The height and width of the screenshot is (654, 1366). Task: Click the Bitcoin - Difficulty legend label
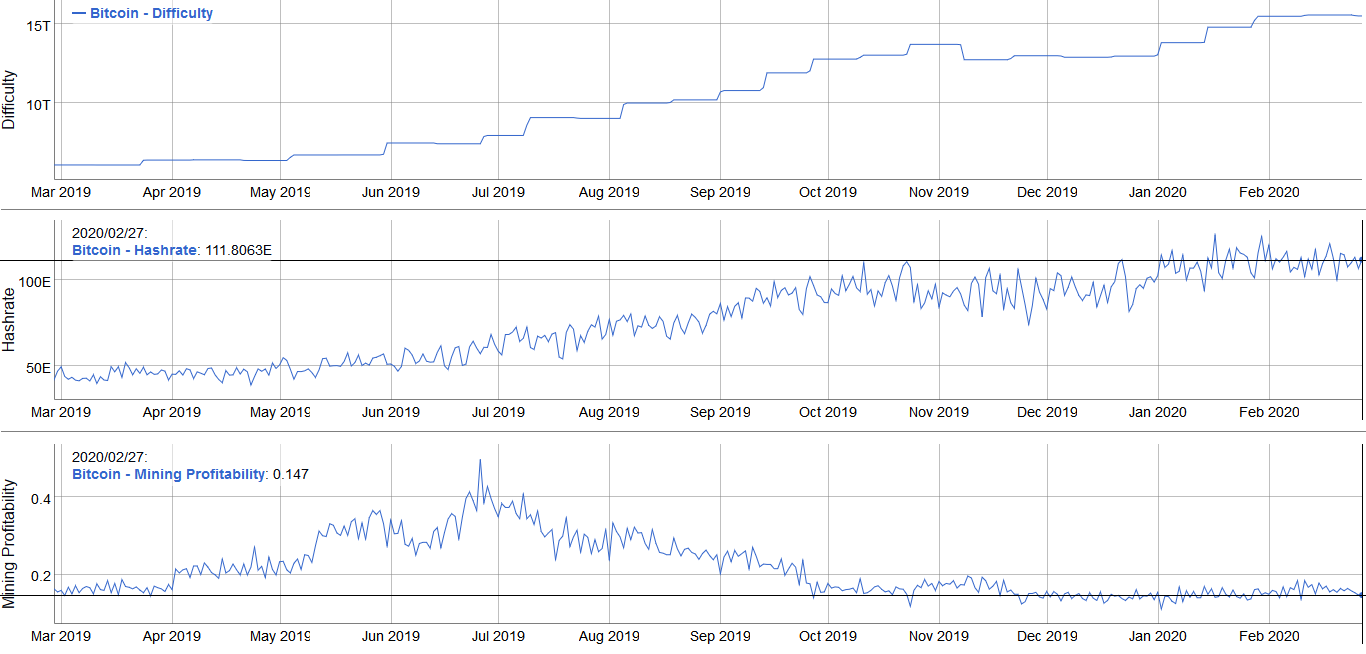[x=151, y=14]
